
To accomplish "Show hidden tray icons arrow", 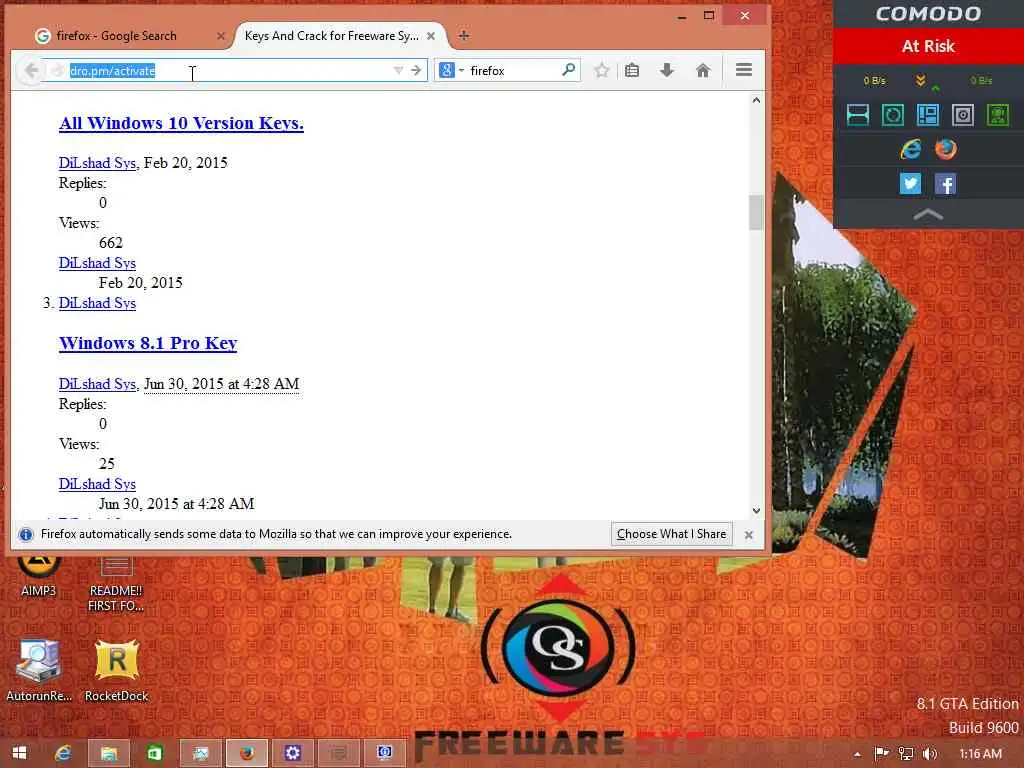I will [857, 754].
